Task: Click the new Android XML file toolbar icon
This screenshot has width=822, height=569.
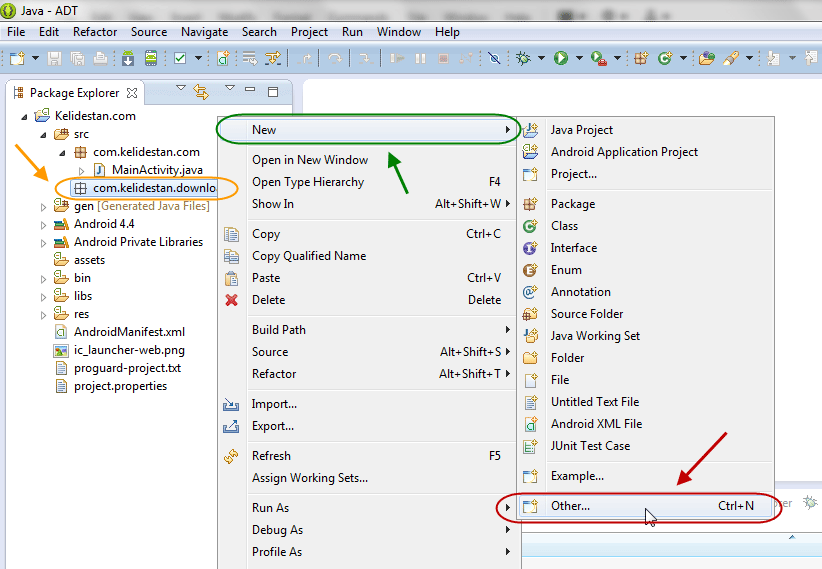Action: coord(223,58)
